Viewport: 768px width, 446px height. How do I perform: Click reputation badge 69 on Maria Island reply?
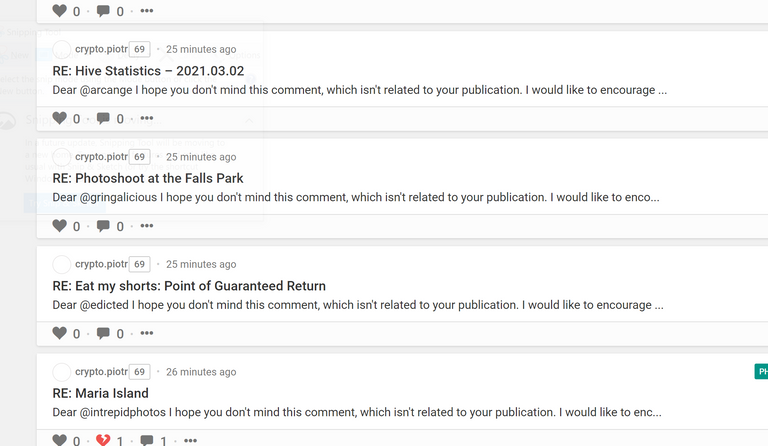(x=140, y=372)
